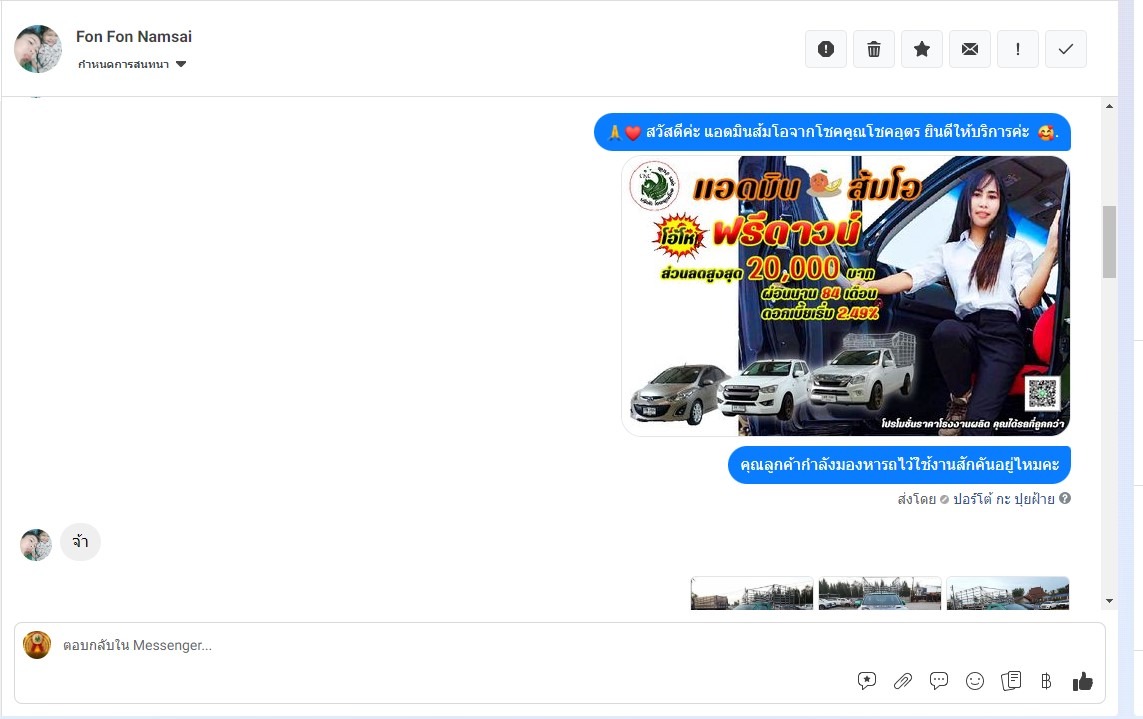This screenshot has height=719, width=1143.
Task: Attach a file with paperclip icon
Action: tap(902, 681)
